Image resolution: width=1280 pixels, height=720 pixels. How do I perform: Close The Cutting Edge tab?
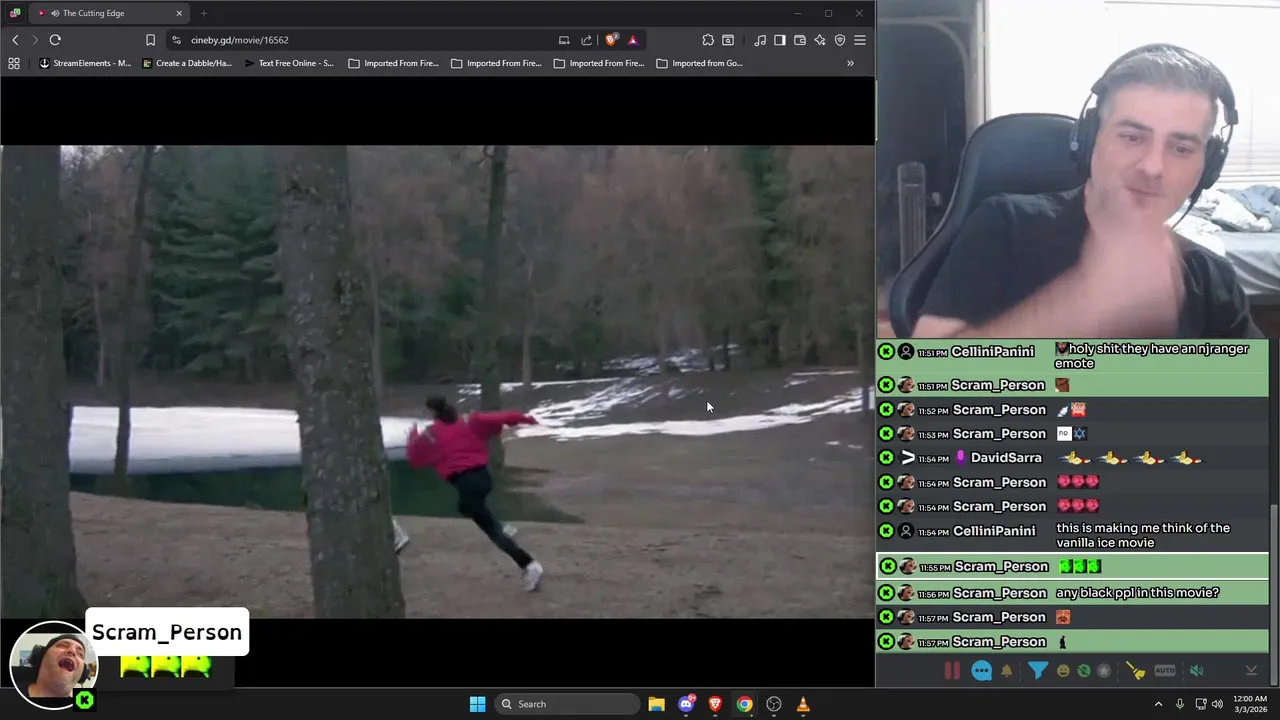coord(179,13)
